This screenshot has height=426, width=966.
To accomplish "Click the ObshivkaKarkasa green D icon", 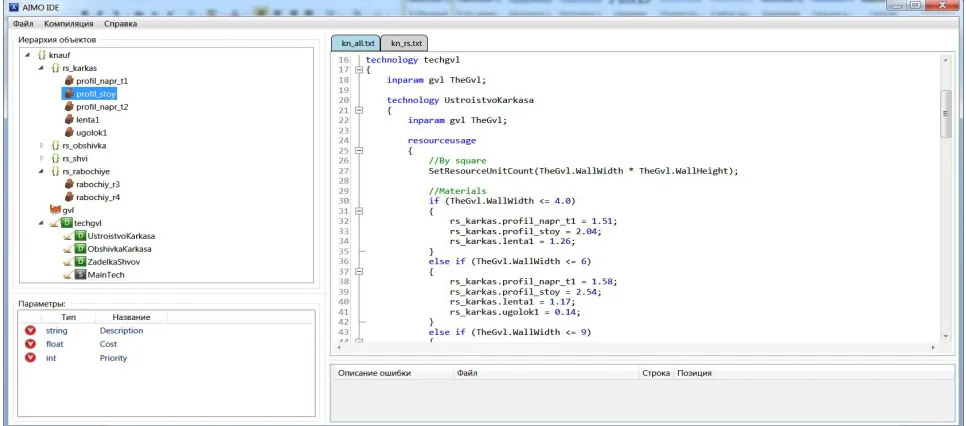I will [81, 249].
